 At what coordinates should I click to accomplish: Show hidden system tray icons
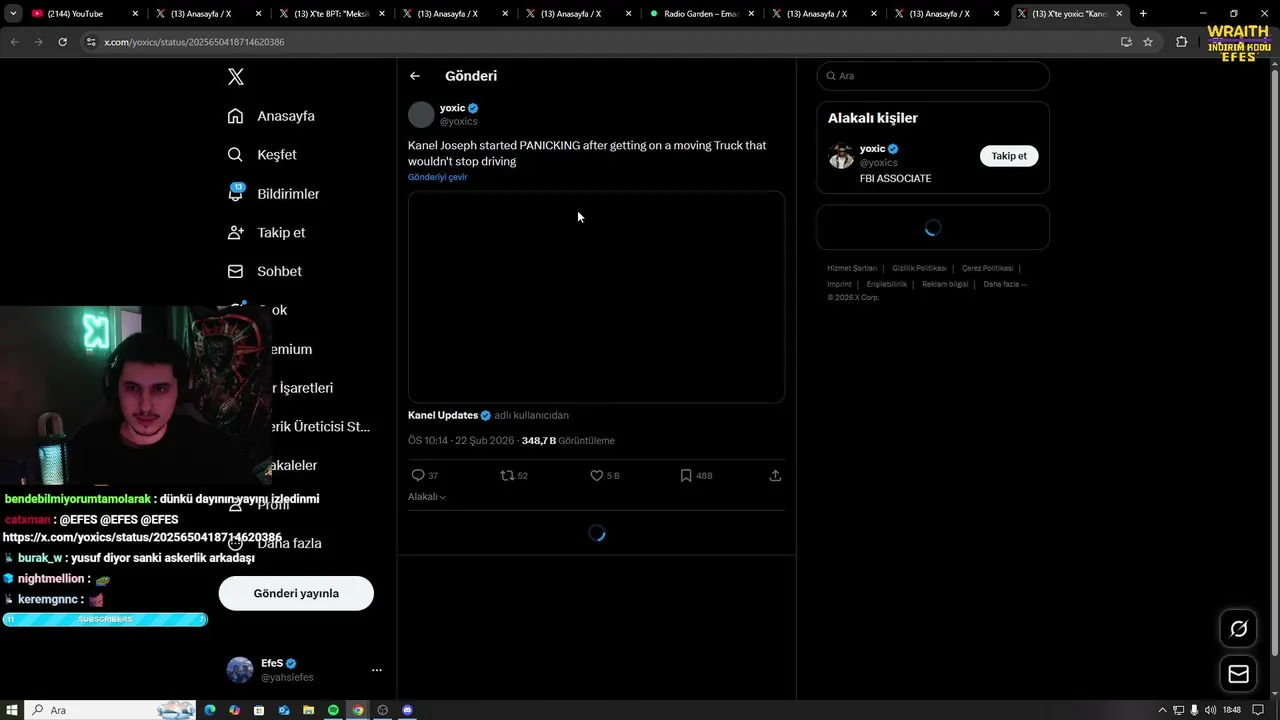pyautogui.click(x=1163, y=710)
